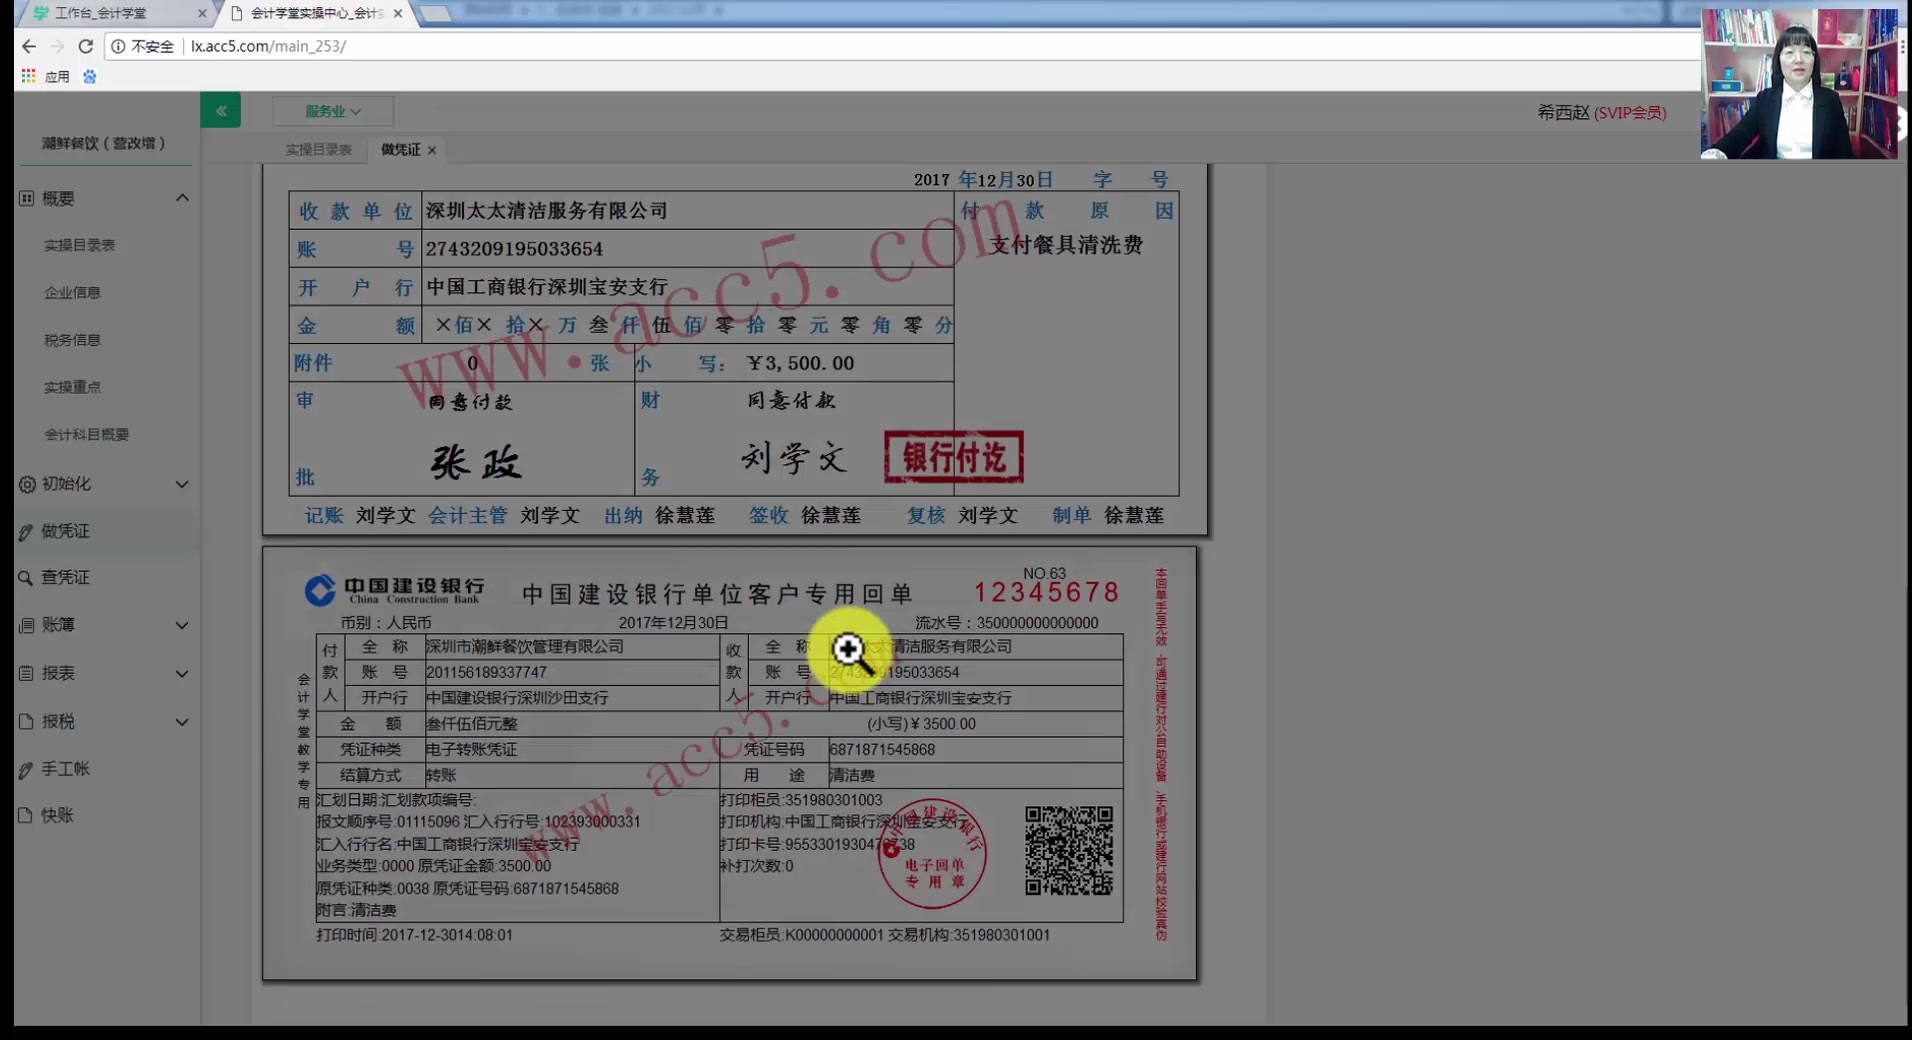Click the payer account 201156189337747

pos(486,673)
